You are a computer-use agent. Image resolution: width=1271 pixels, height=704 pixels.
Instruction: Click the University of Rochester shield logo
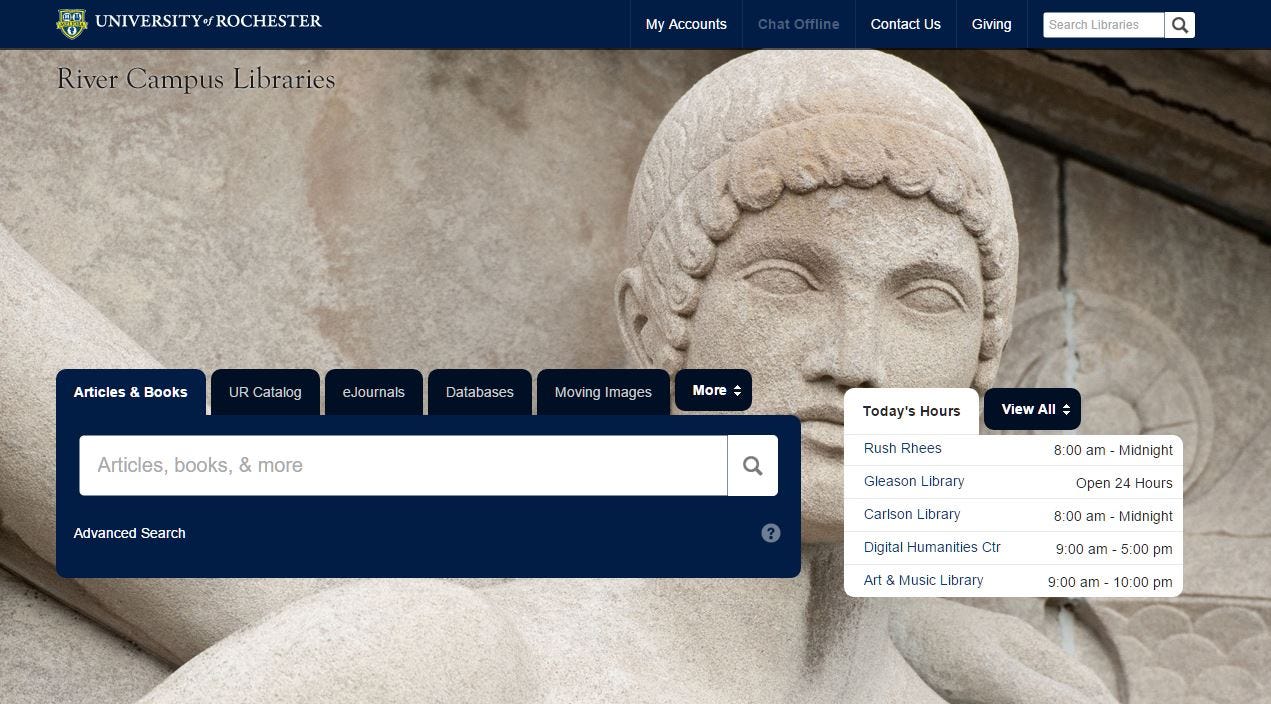[x=72, y=24]
